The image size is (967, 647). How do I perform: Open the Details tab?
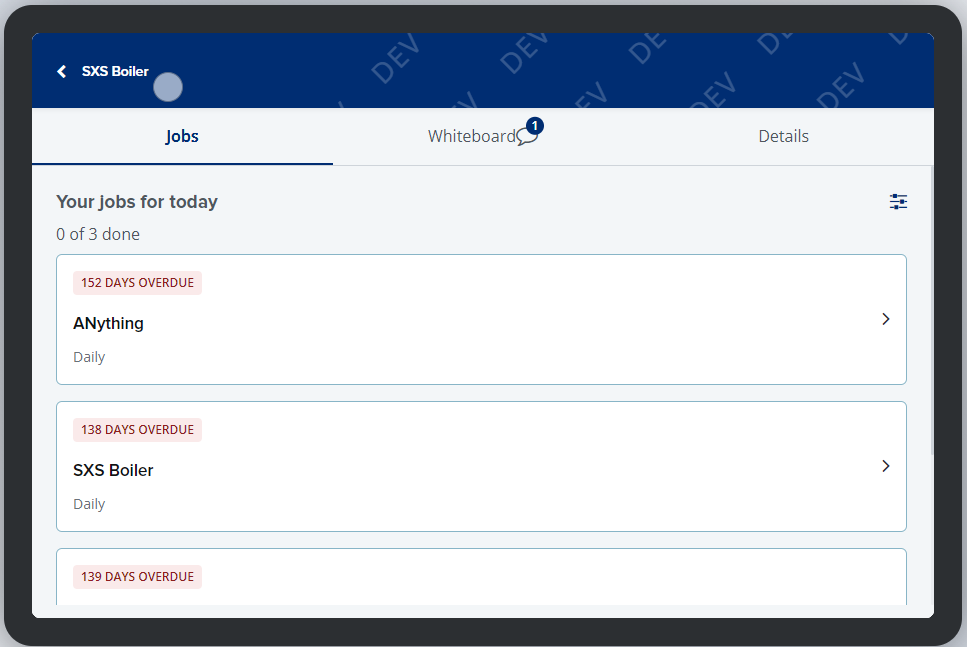[x=783, y=136]
